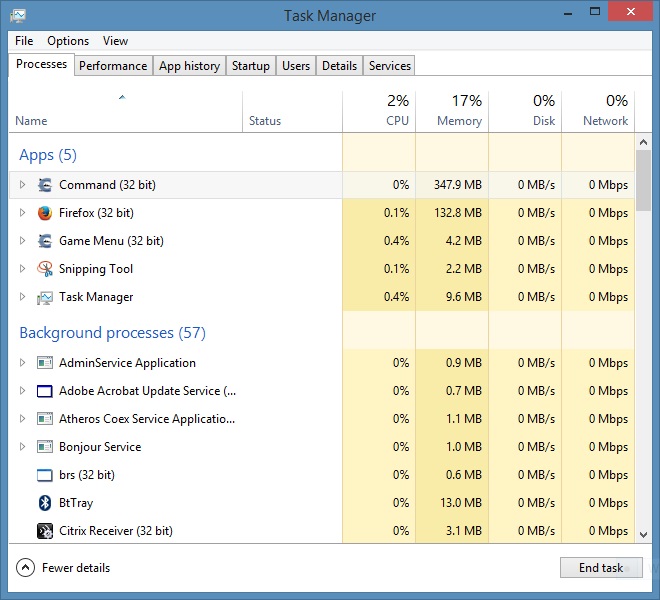Screen dimensions: 660x600
Task: Click the Game Menu process icon
Action: click(45, 241)
